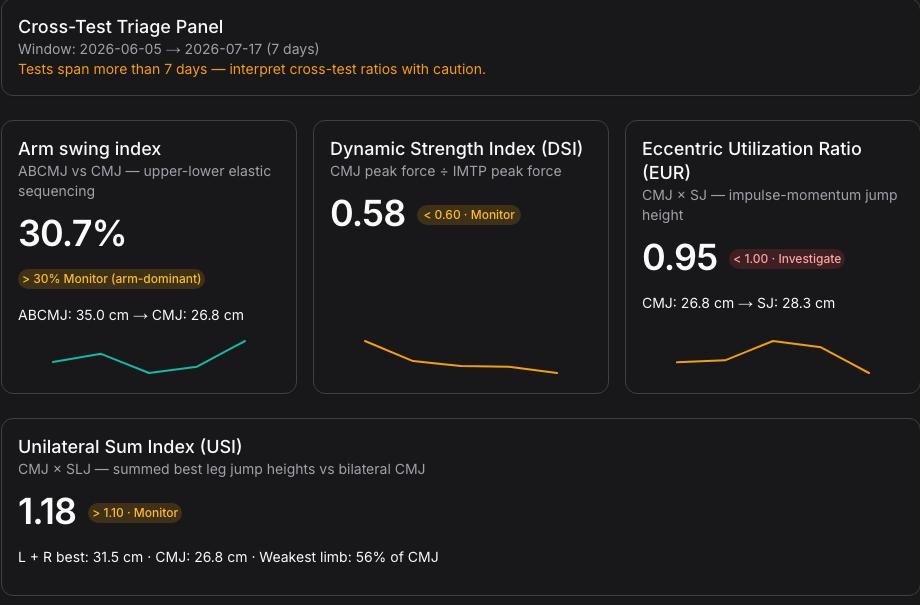This screenshot has height=605, width=920.
Task: Click the Unilateral Sum Index (USI) title
Action: (130, 447)
